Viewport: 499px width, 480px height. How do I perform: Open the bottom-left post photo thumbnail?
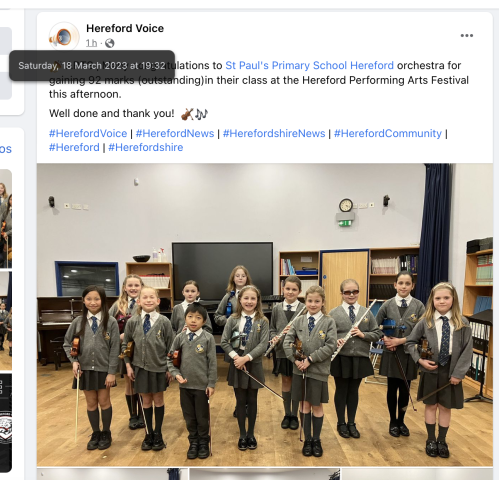113,474
